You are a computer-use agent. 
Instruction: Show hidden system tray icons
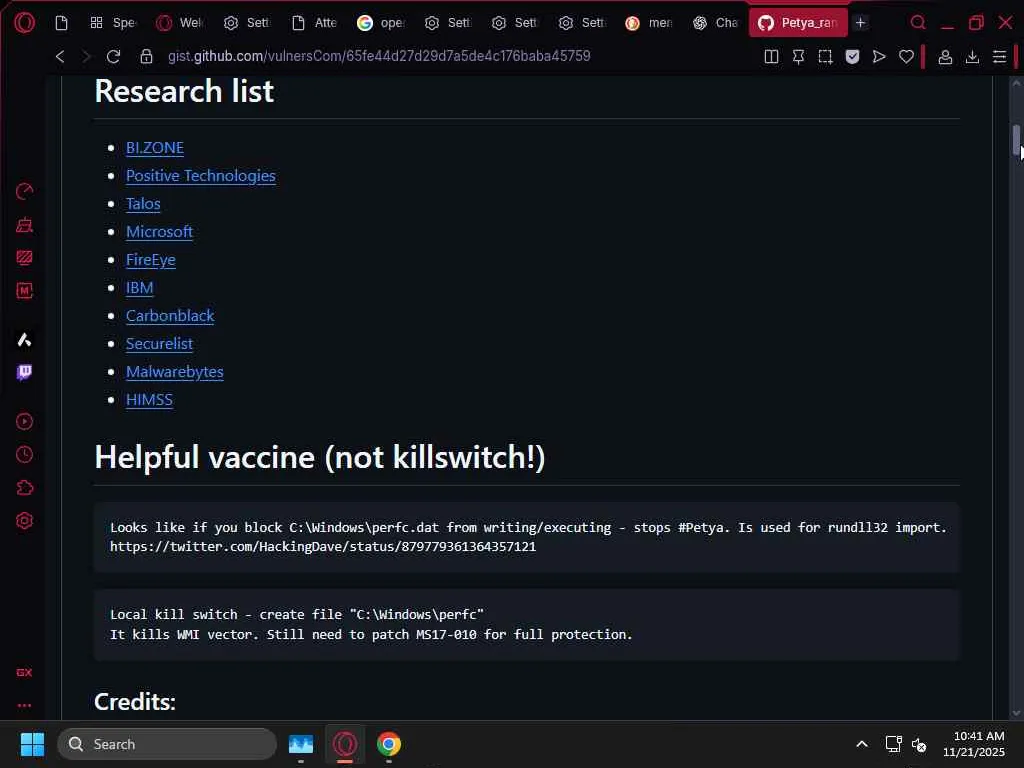862,744
